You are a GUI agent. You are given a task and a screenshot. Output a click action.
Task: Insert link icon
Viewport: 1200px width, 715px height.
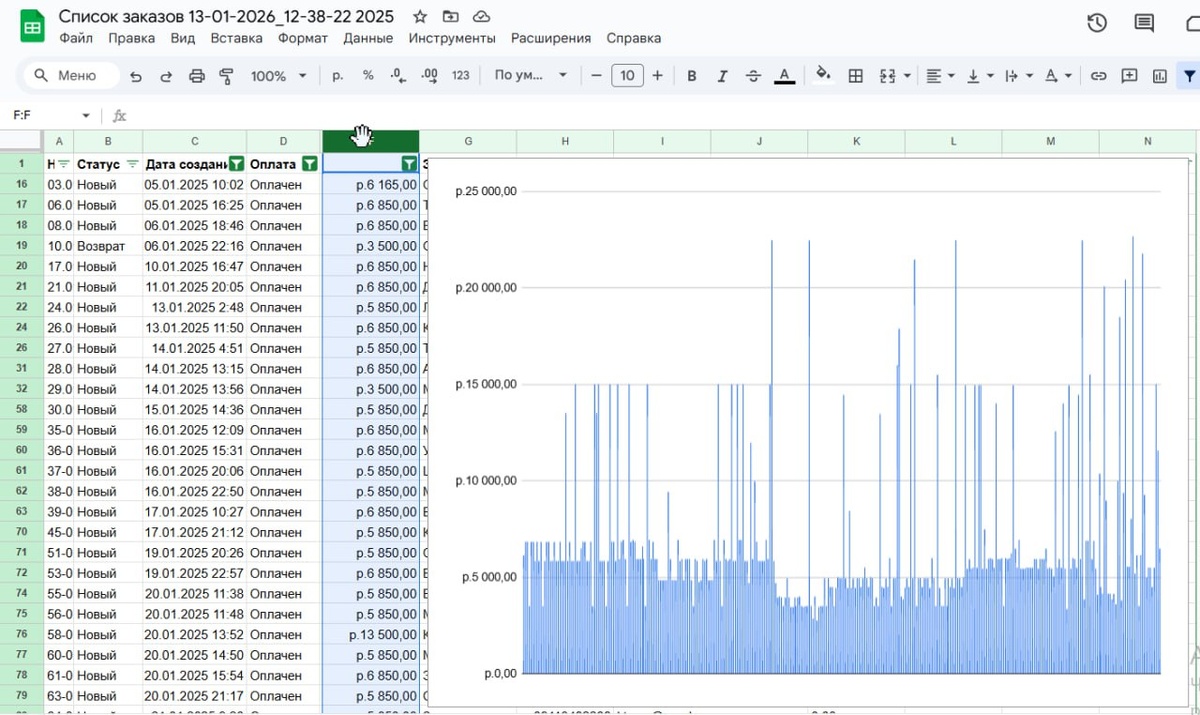[x=1098, y=76]
